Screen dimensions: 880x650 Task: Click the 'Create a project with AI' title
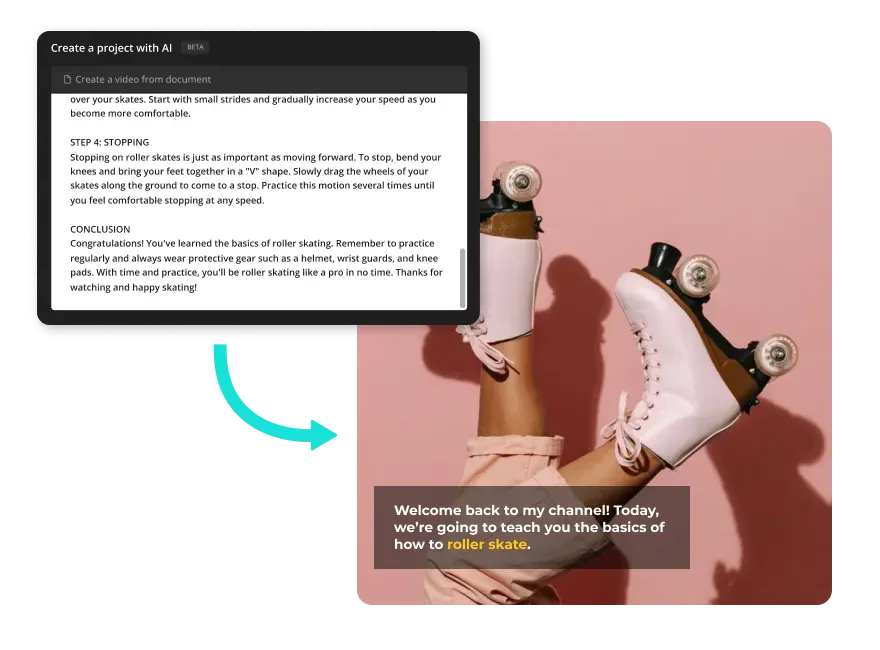click(111, 48)
